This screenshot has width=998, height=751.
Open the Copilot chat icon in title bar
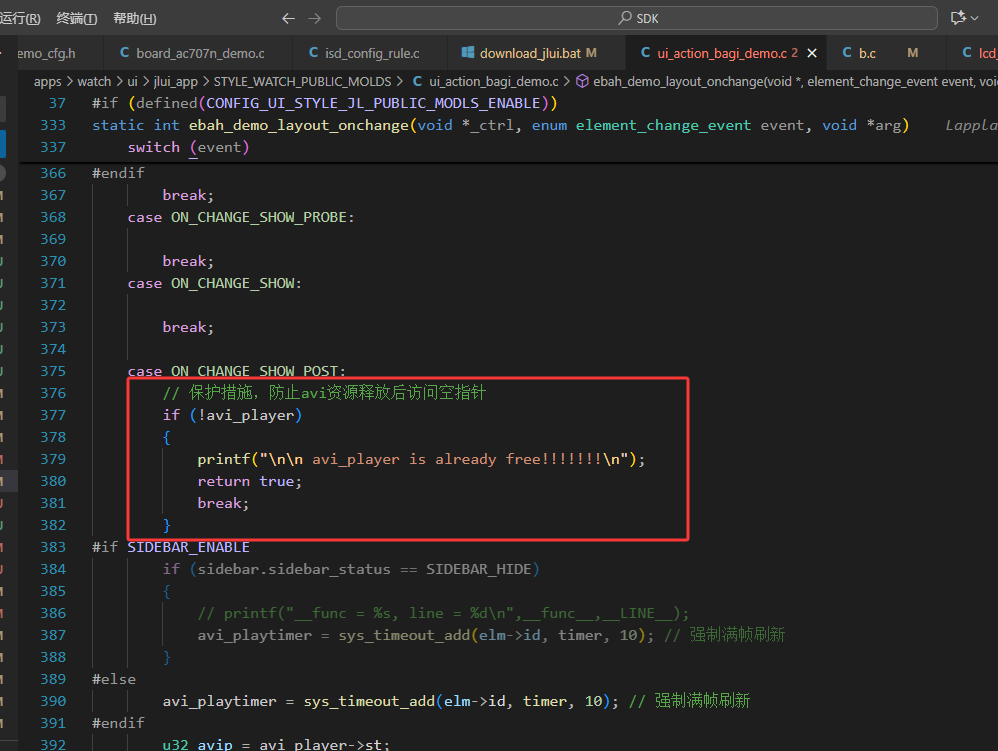pos(958,18)
